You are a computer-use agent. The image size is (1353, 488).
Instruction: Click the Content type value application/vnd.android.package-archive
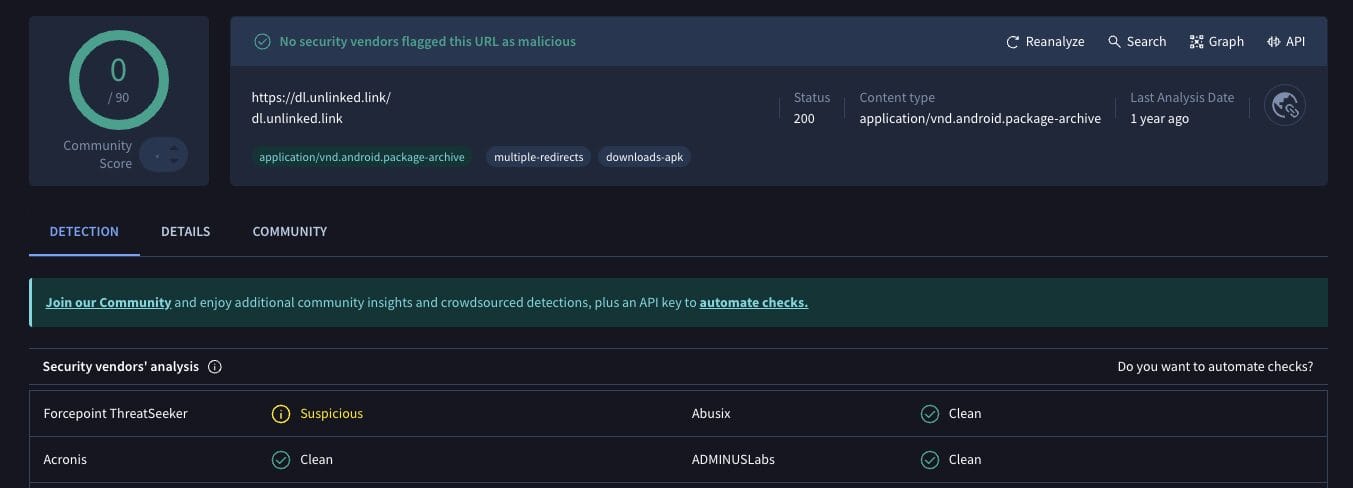[x=980, y=118]
